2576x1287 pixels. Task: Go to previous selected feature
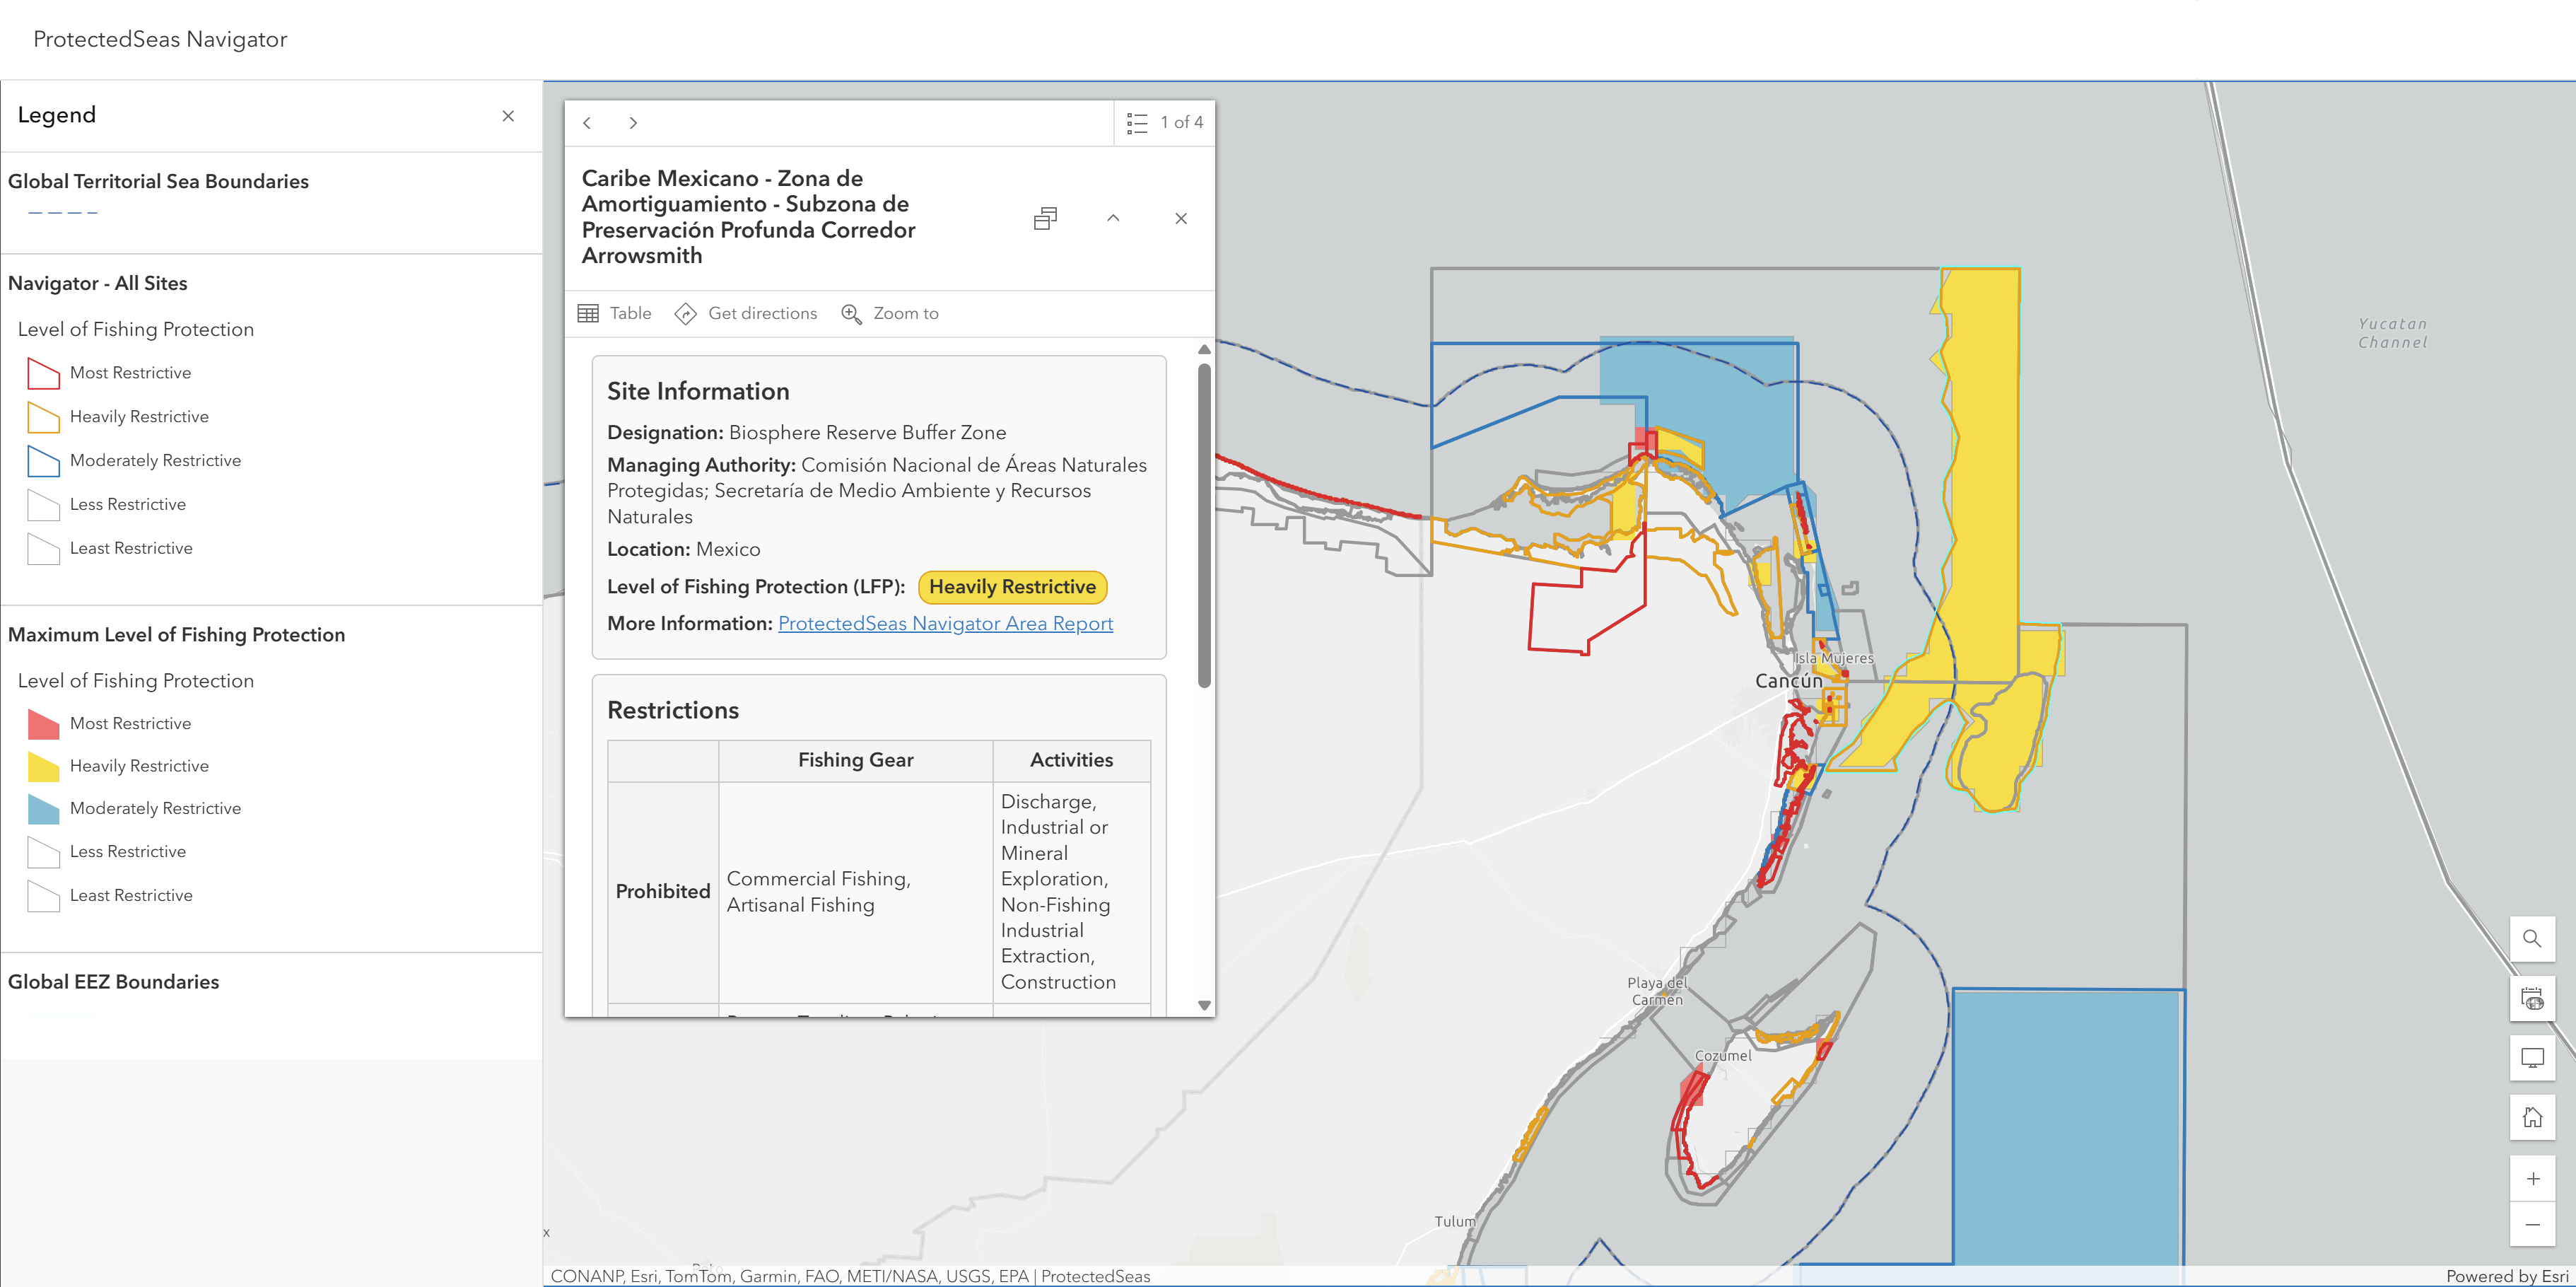point(587,122)
